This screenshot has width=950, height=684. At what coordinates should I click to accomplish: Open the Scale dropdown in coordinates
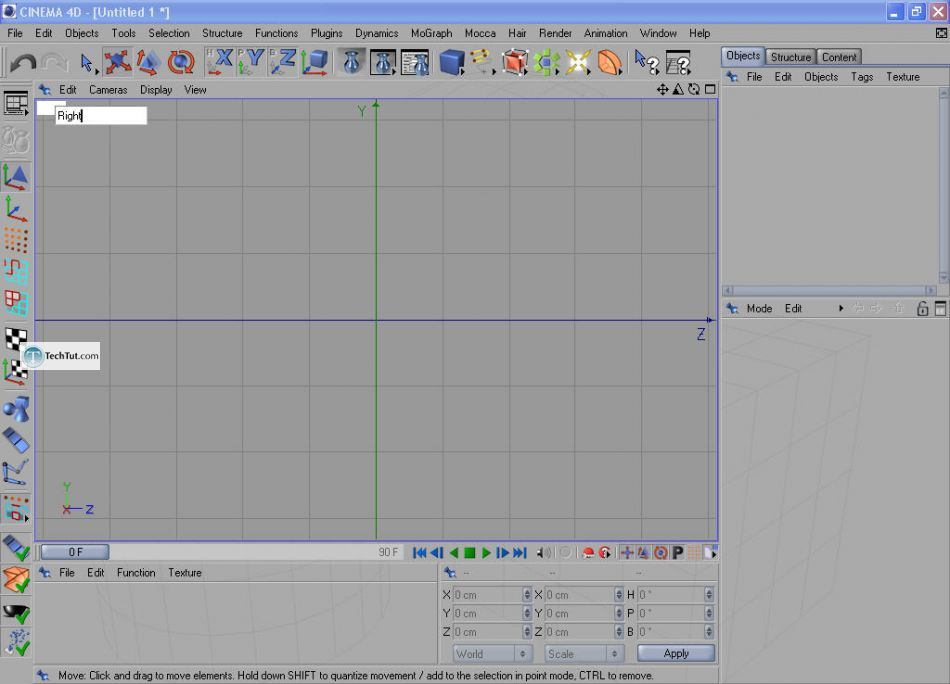pos(584,654)
